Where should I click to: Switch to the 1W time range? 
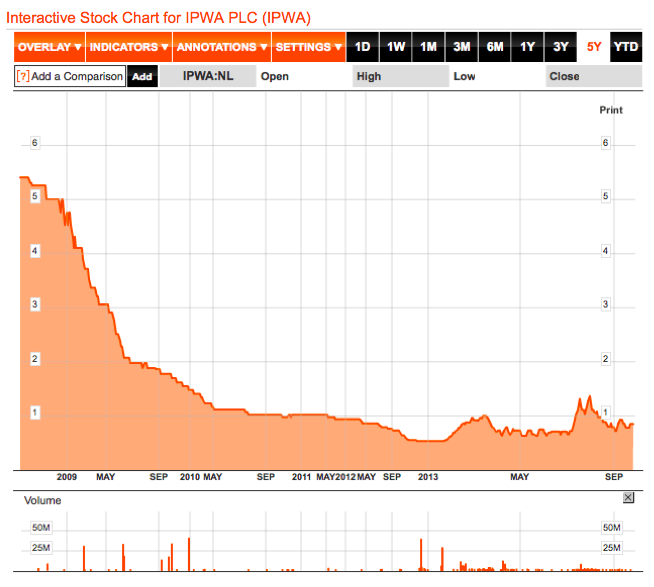pos(395,47)
